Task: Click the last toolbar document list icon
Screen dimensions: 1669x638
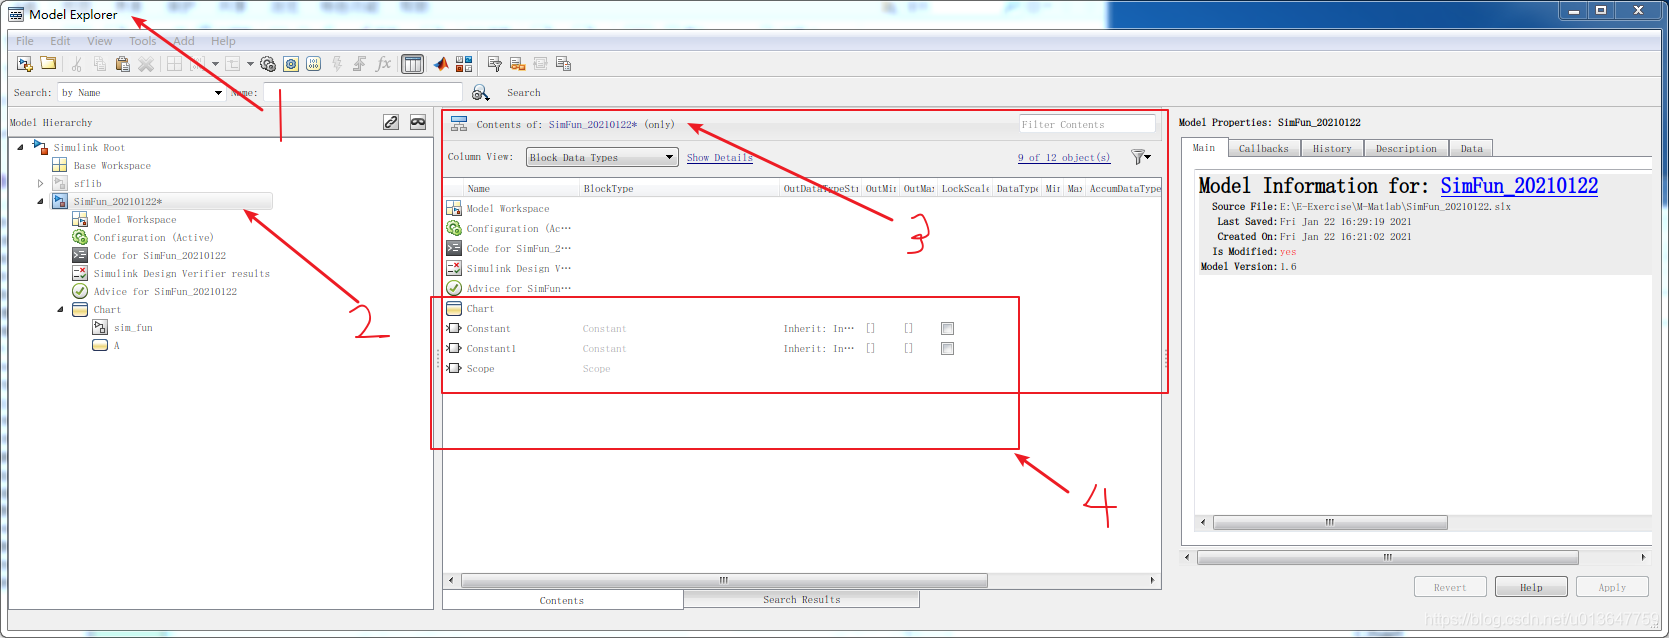Action: pyautogui.click(x=563, y=64)
